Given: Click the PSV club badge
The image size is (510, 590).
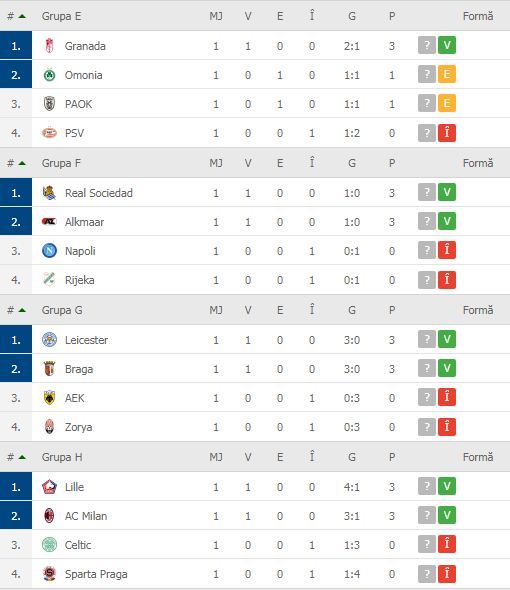Looking at the screenshot, I should 49,133.
